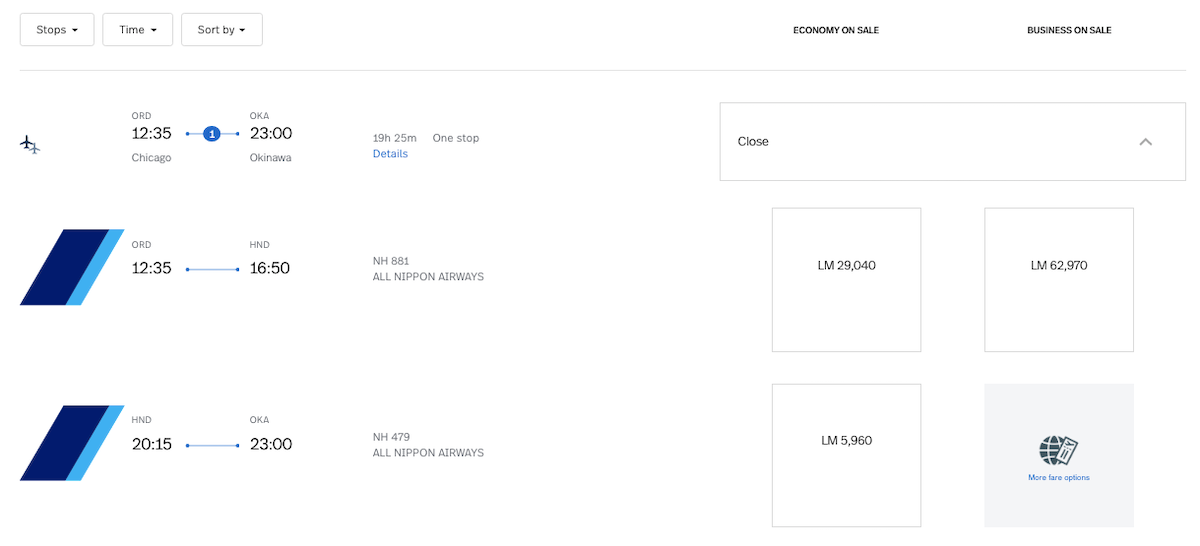Open the More fare options link
This screenshot has height=546, width=1200.
coord(1059,478)
